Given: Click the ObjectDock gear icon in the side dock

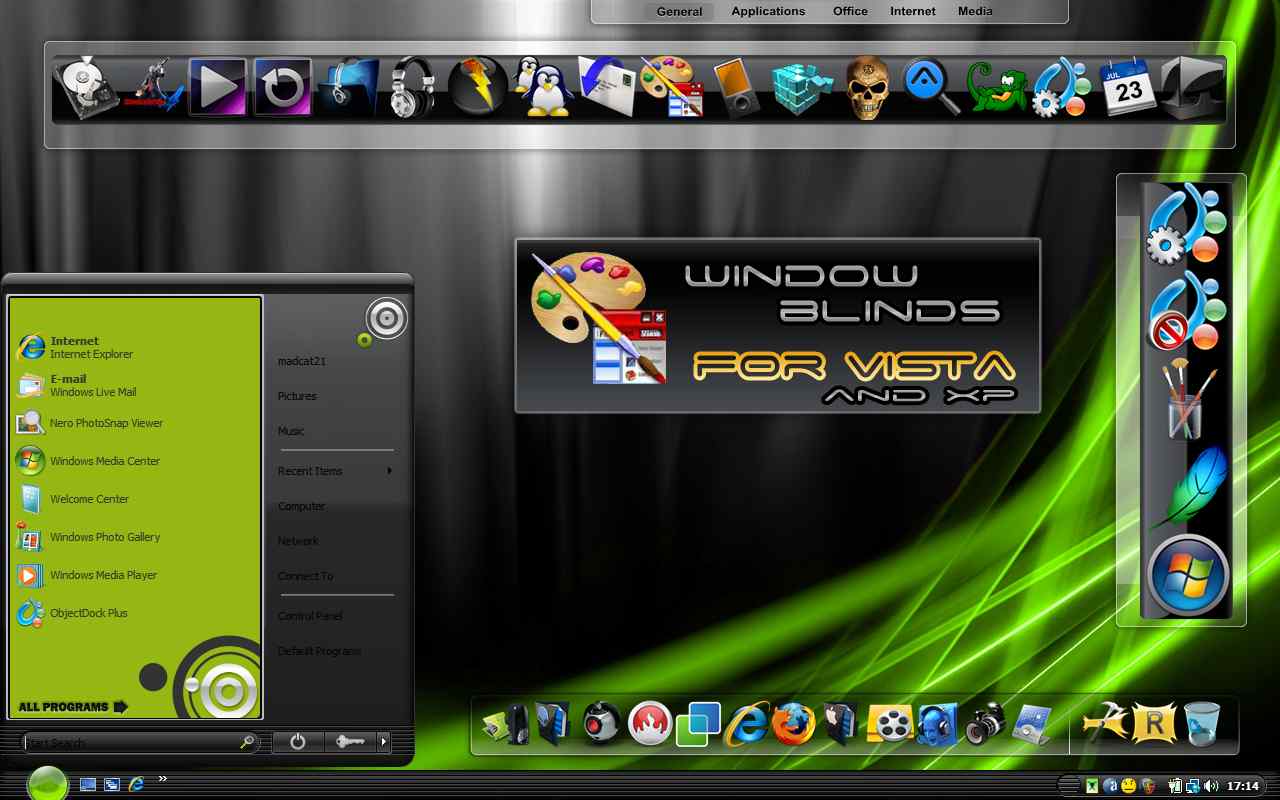Looking at the screenshot, I should coord(1186,223).
